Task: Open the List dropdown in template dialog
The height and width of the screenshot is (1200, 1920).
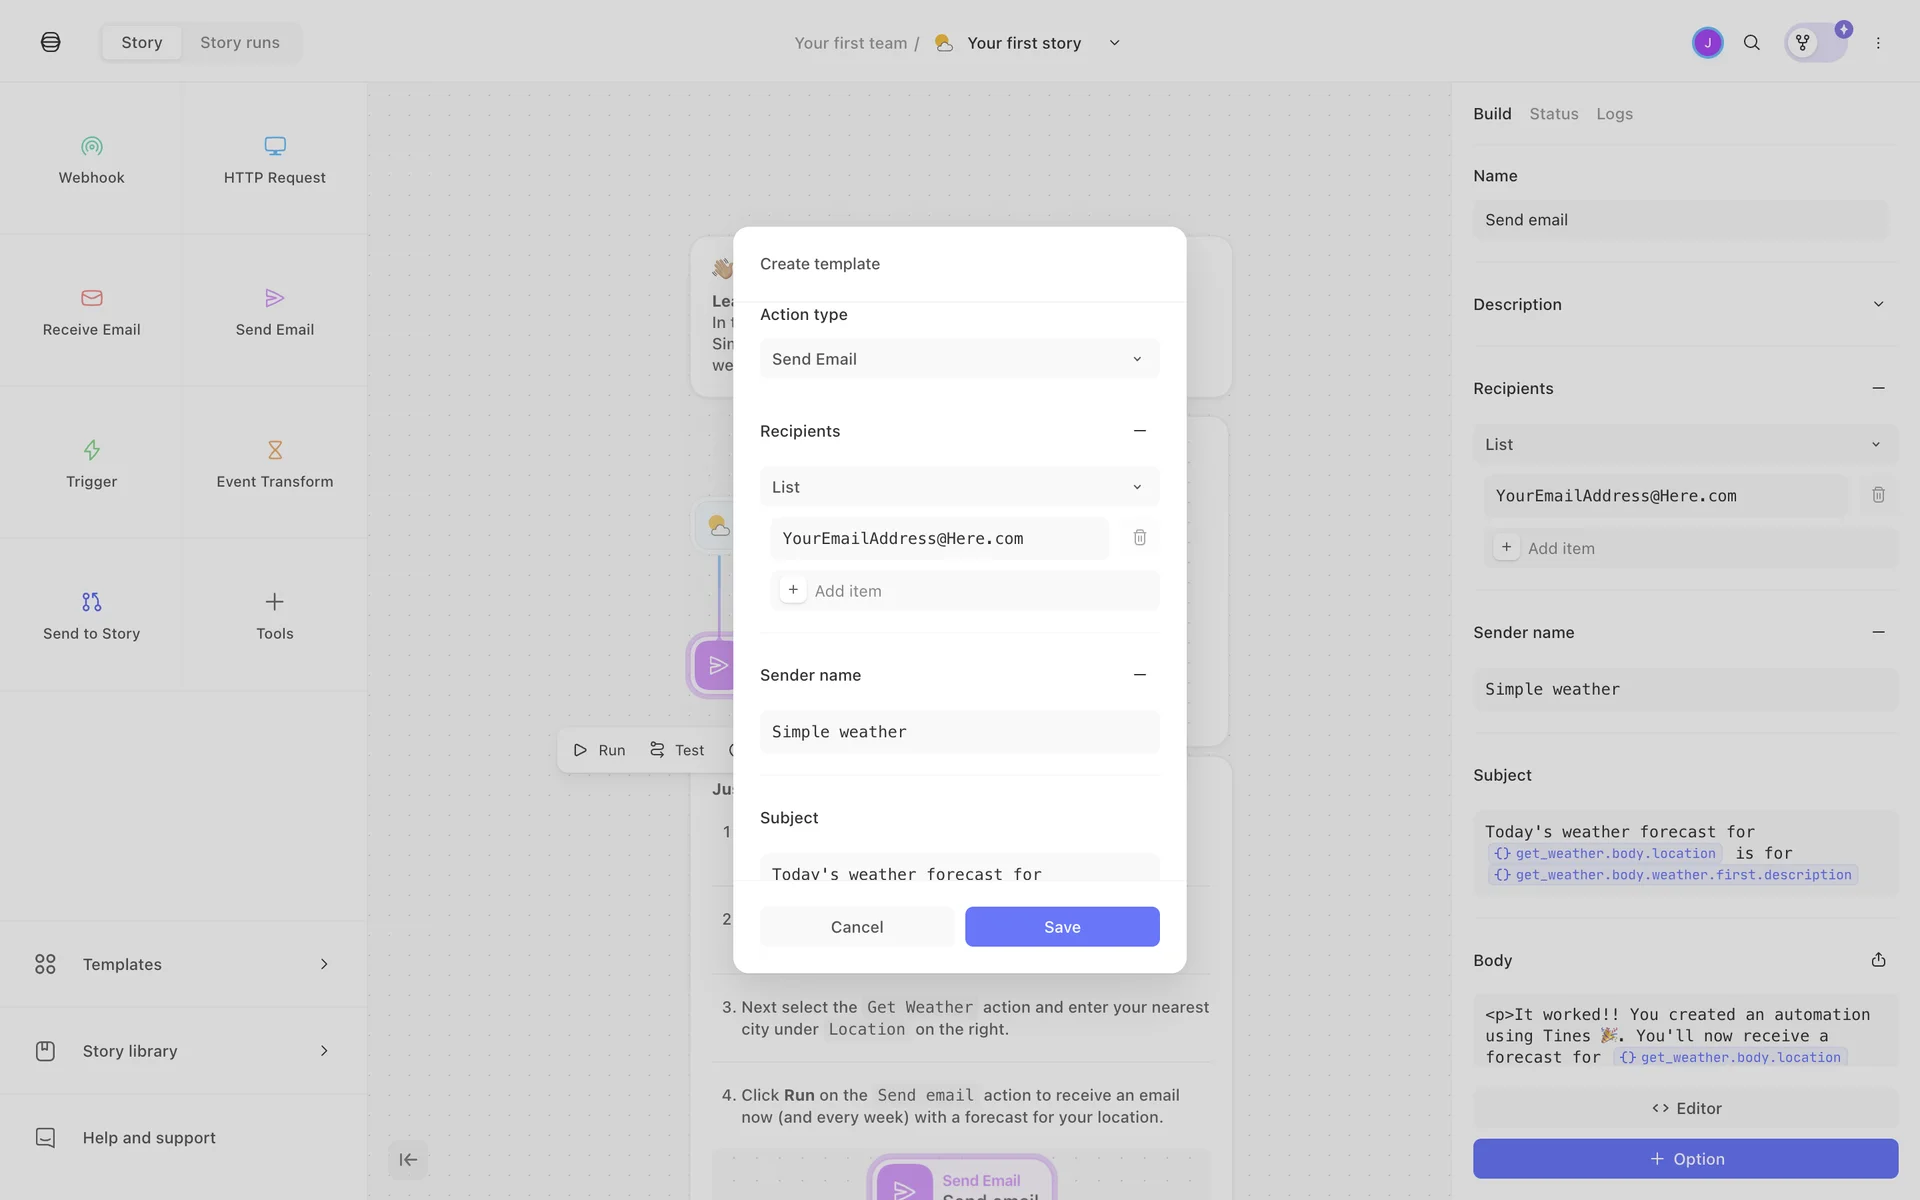Action: coord(959,487)
